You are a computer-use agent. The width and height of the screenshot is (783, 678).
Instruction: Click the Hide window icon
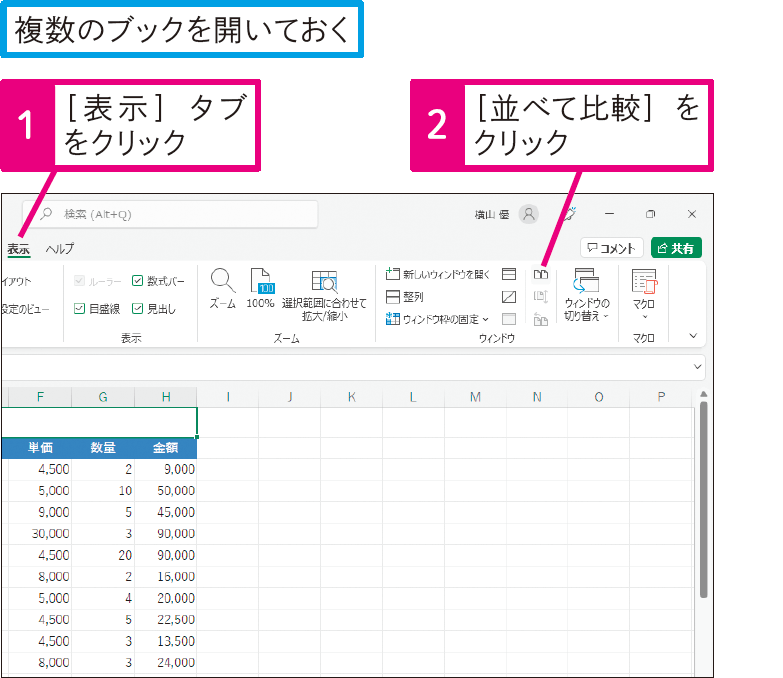(509, 297)
